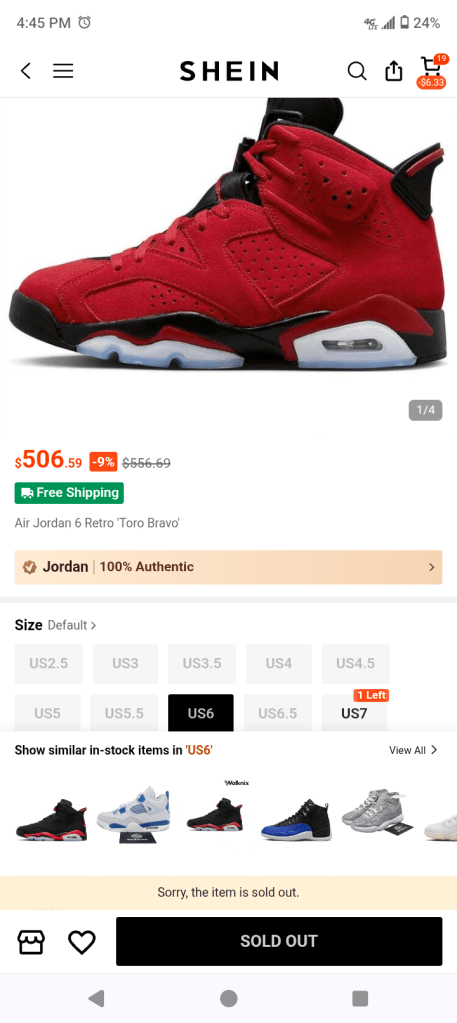Select size US6
This screenshot has width=457, height=1023.
(x=200, y=713)
